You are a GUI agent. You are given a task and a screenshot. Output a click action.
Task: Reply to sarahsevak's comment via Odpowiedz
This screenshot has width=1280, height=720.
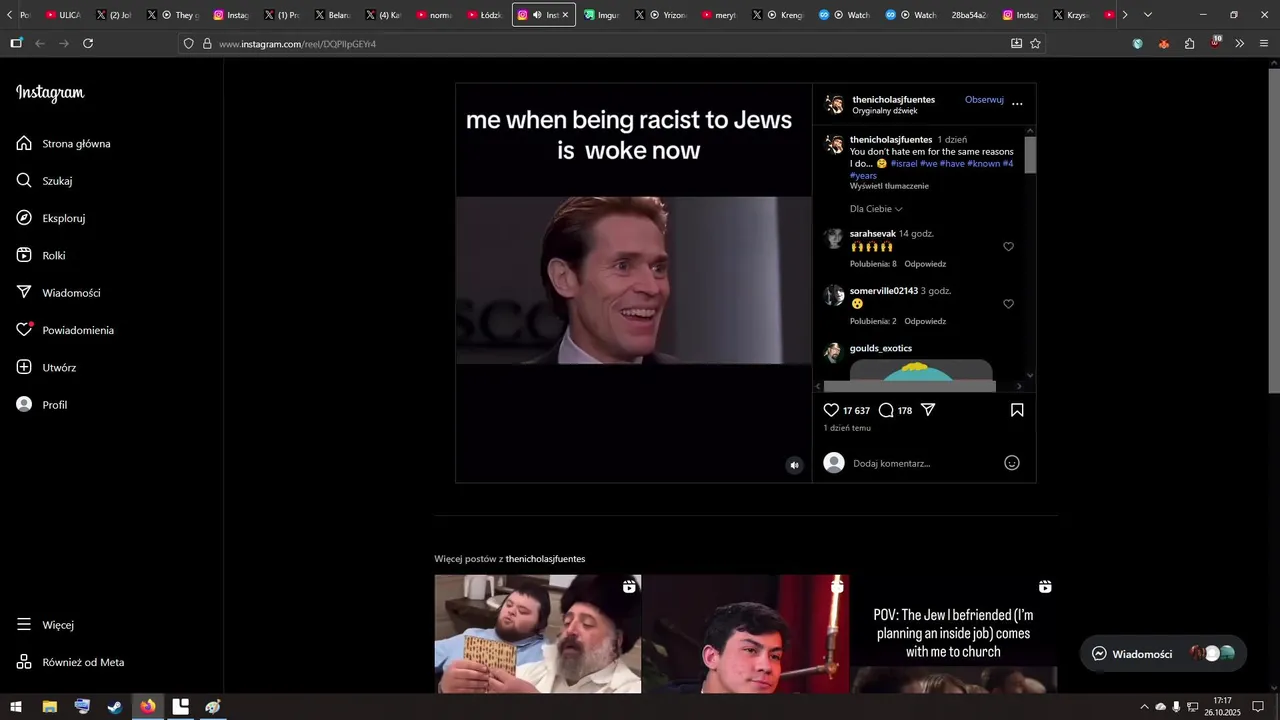[x=925, y=264]
